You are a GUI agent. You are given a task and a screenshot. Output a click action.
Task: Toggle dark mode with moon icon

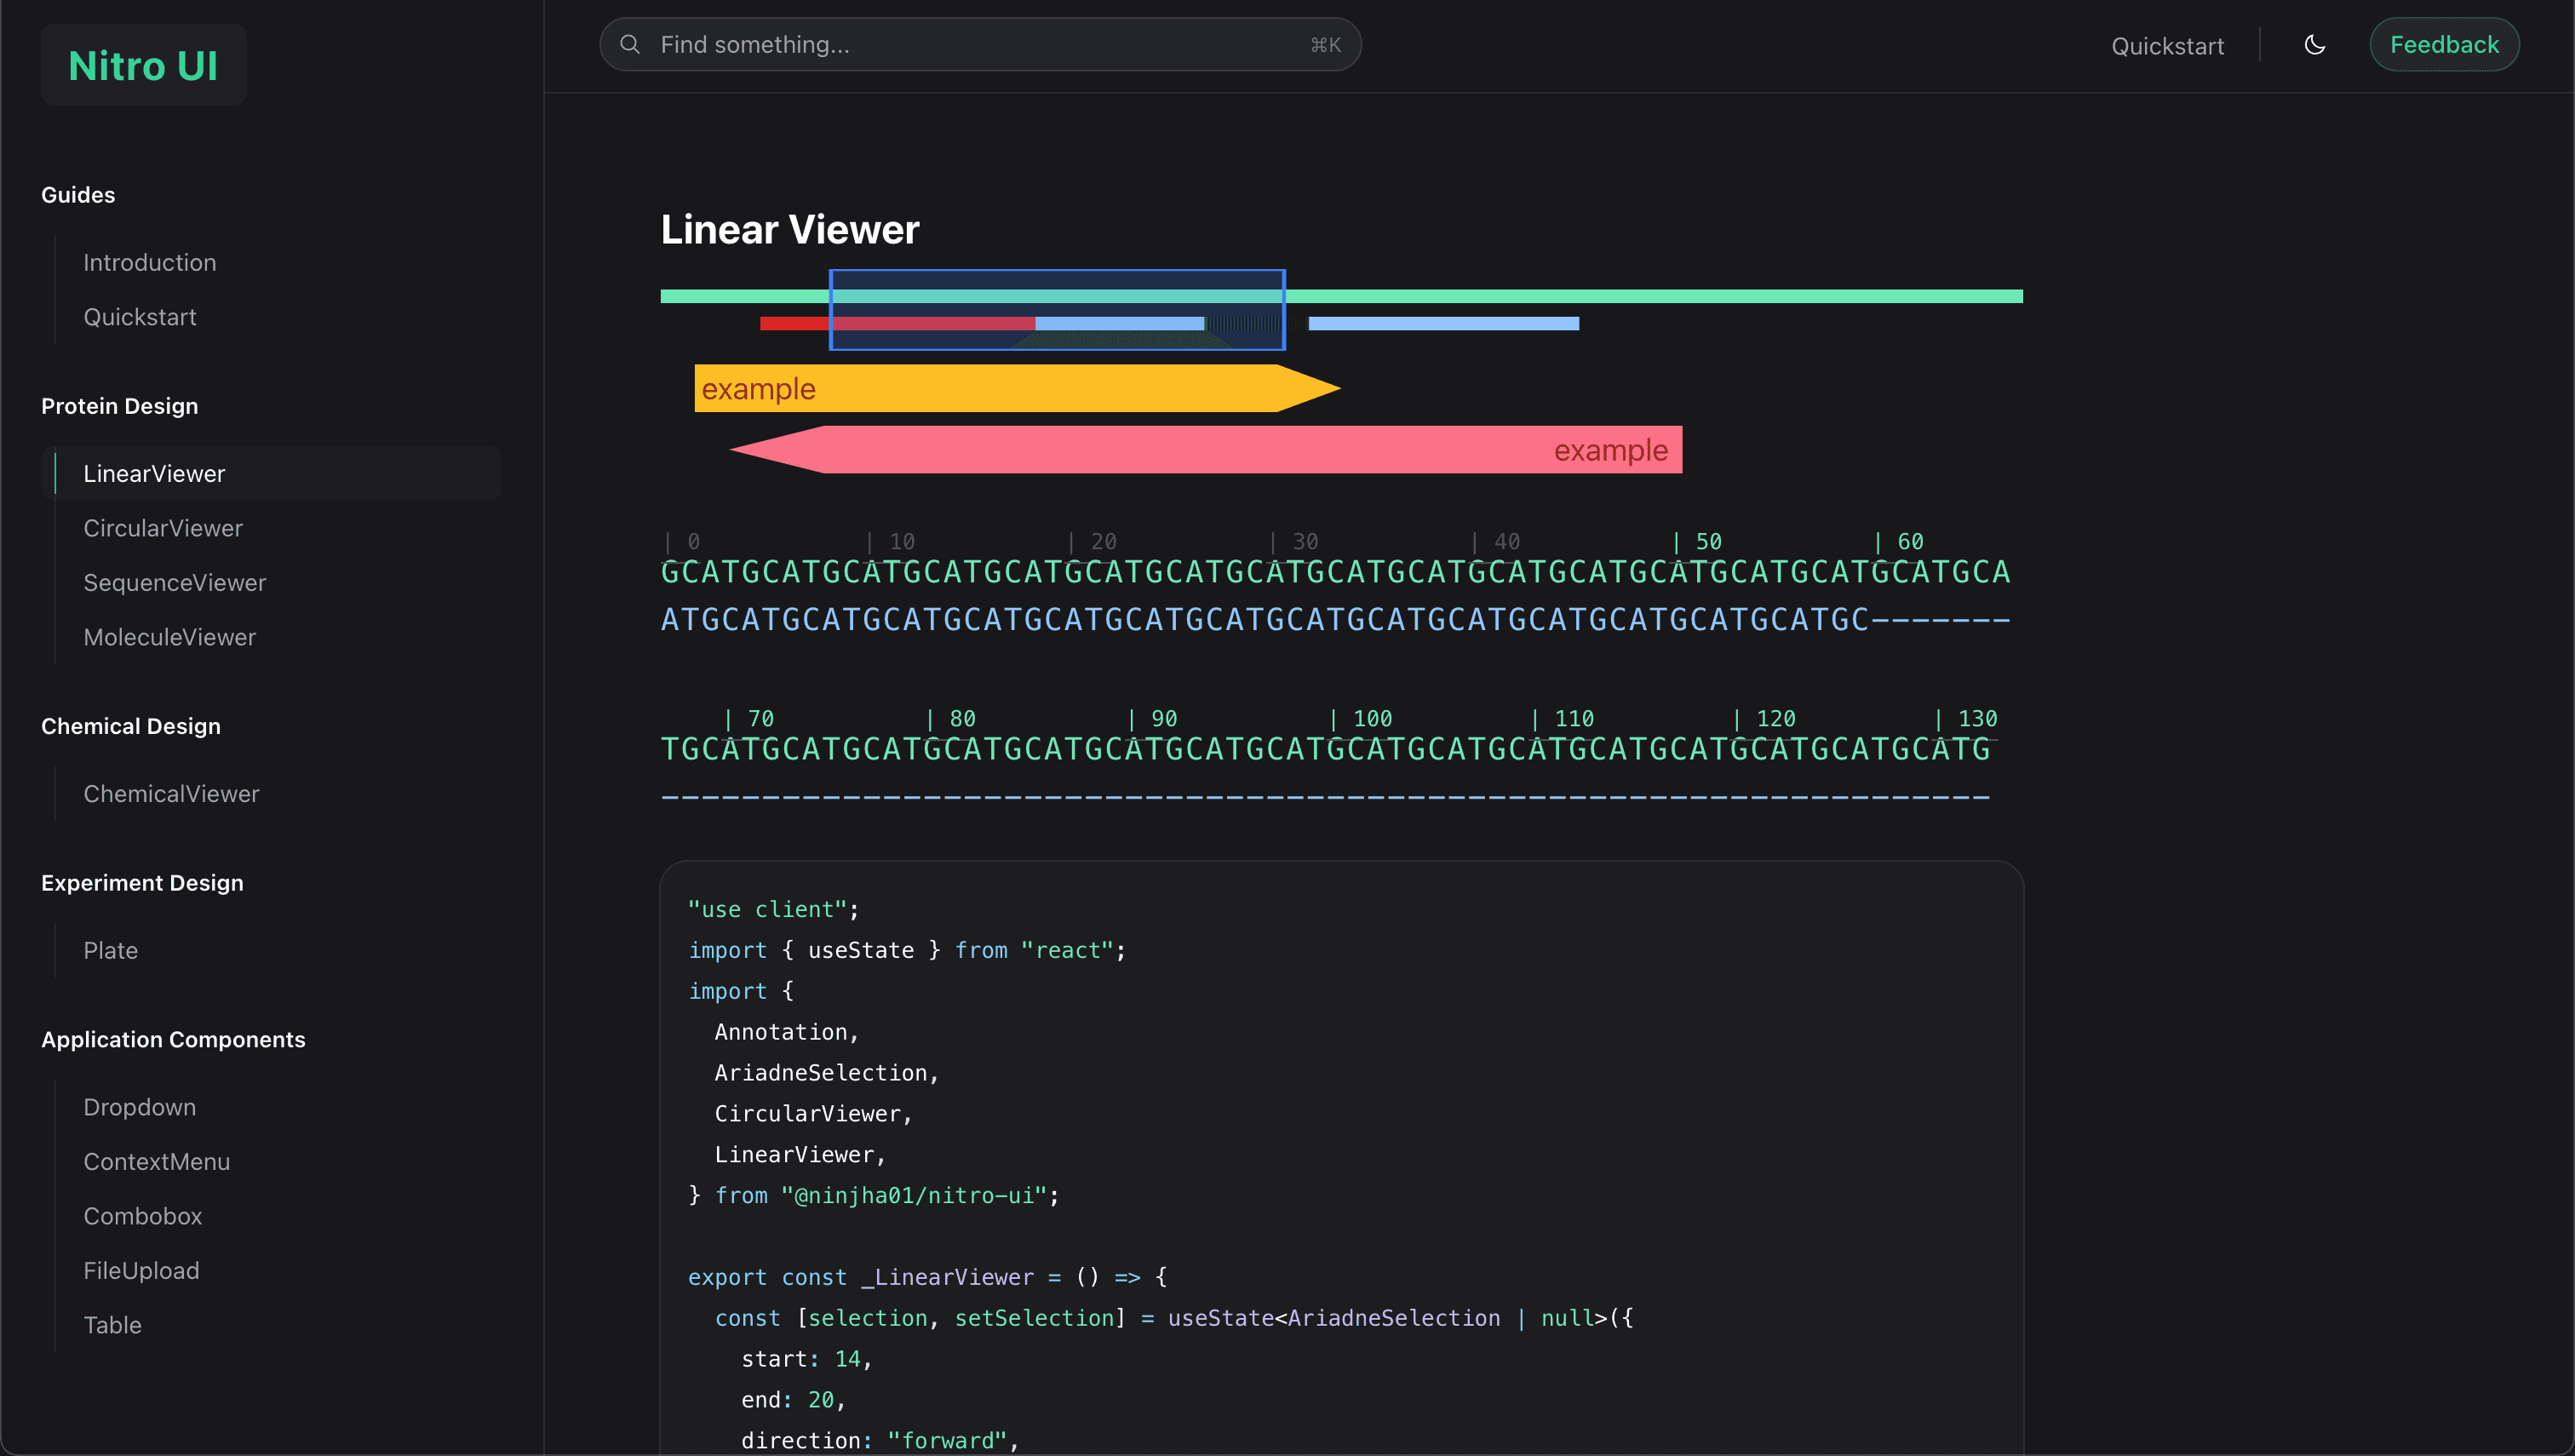point(2315,45)
